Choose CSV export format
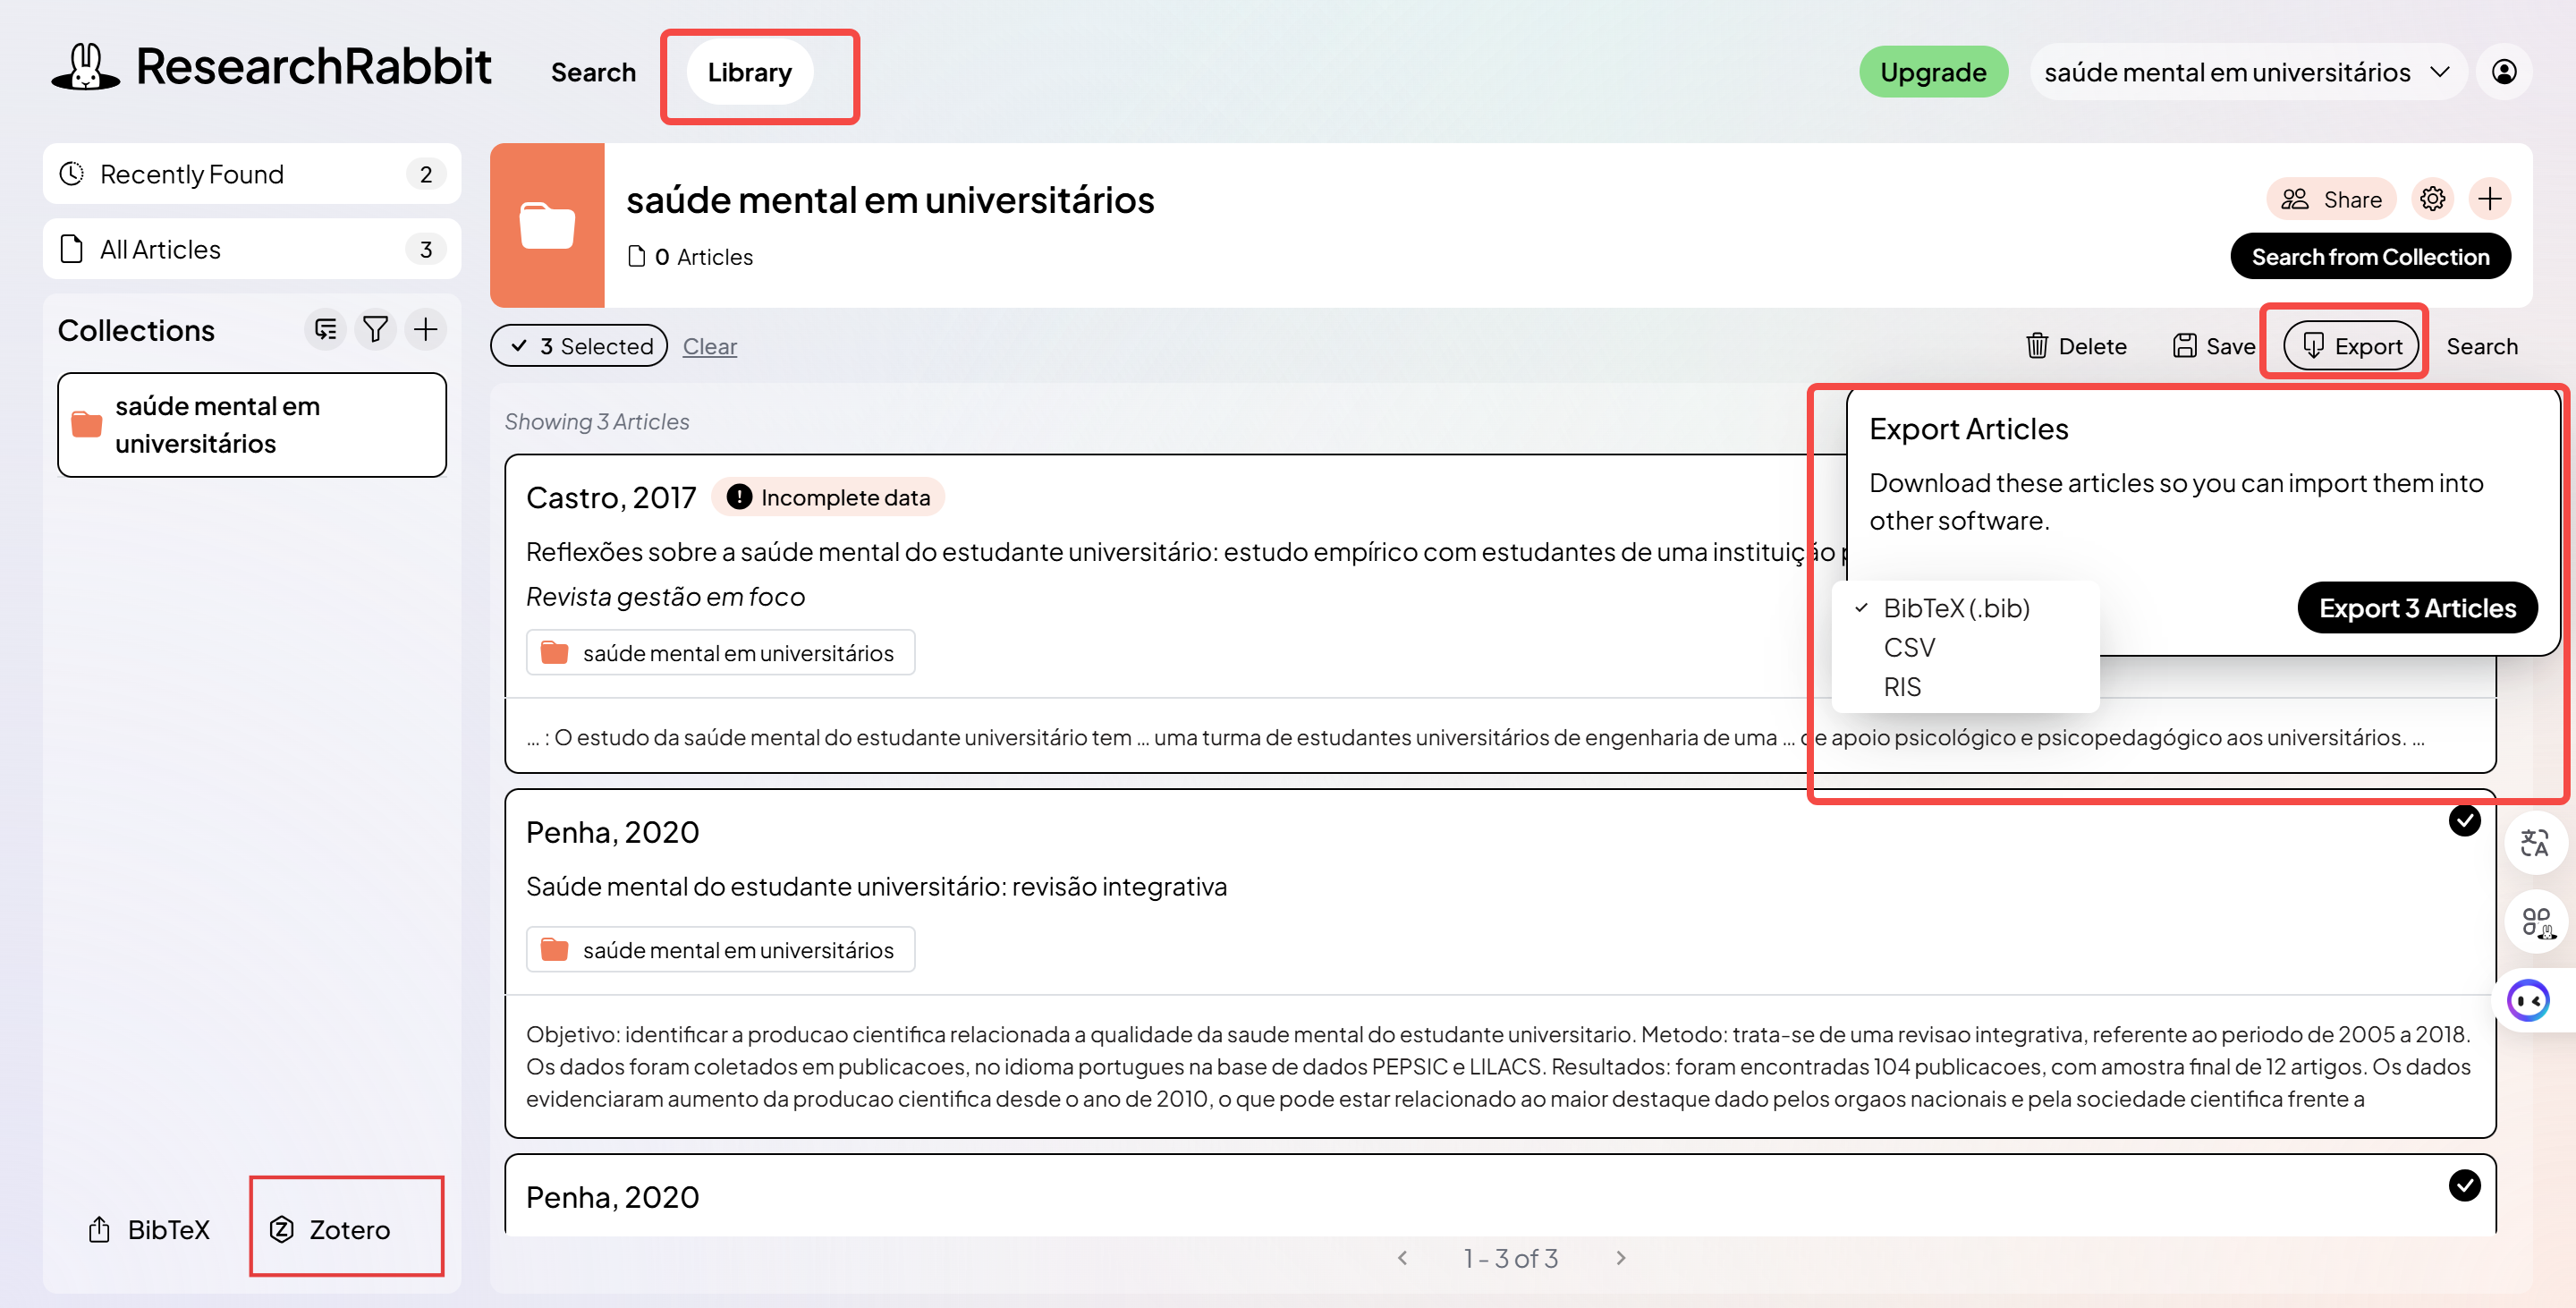Viewport: 2576px width, 1308px height. [x=1909, y=648]
